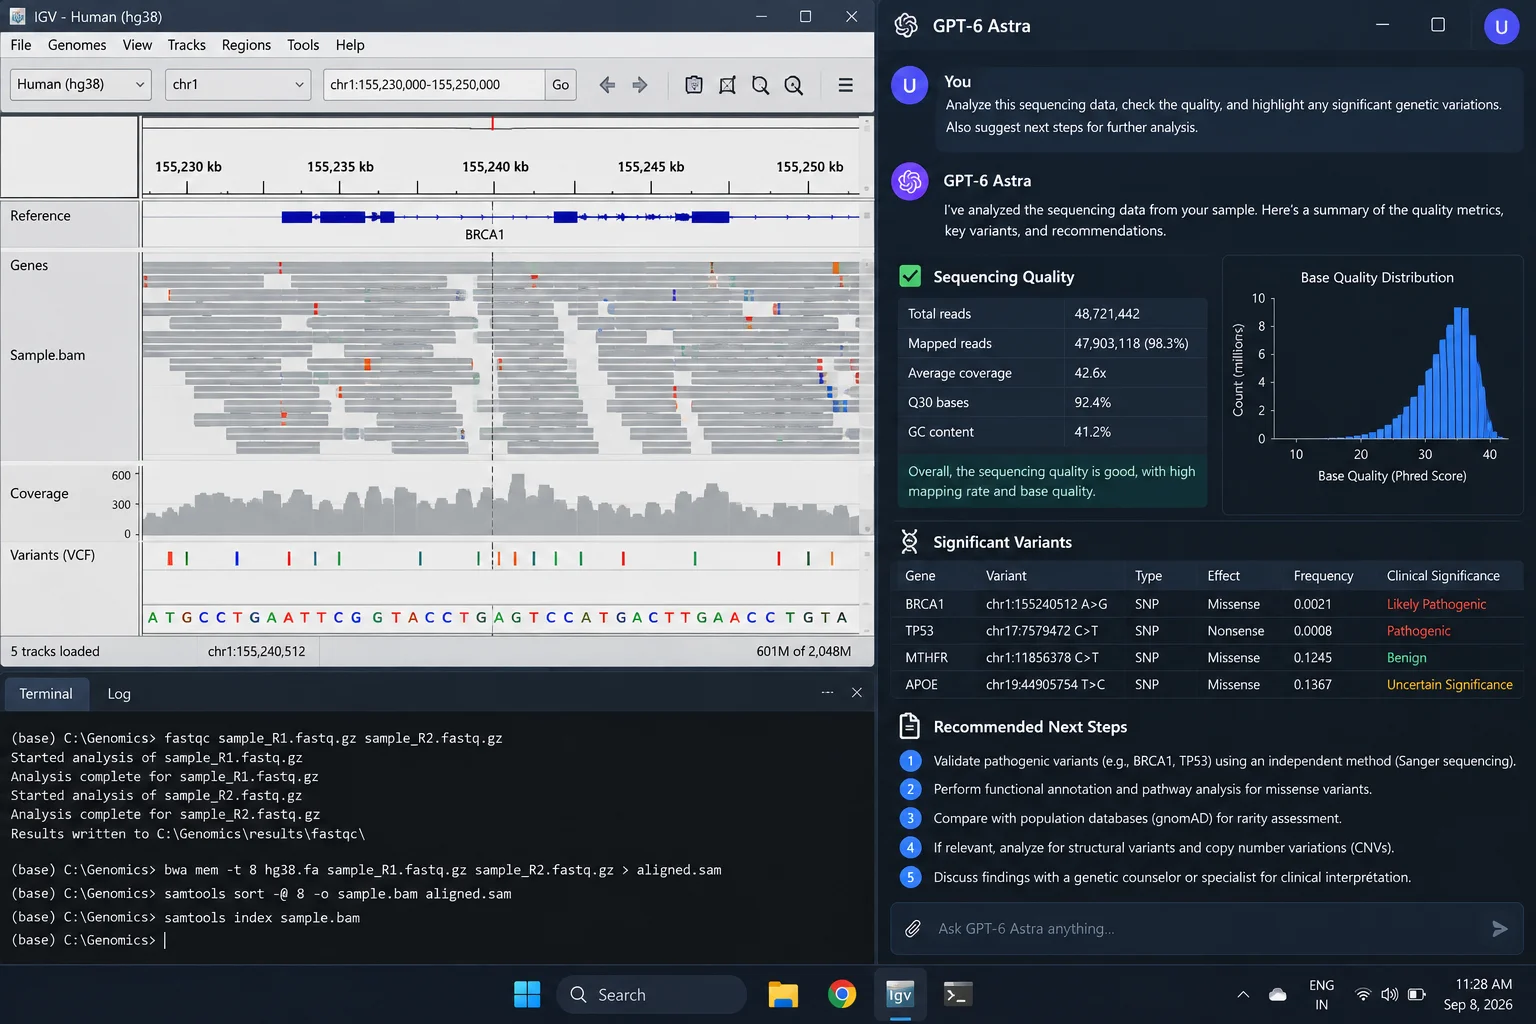Select the Variants (VCF) track label
Screen dimensions: 1536x1024
pos(52,555)
